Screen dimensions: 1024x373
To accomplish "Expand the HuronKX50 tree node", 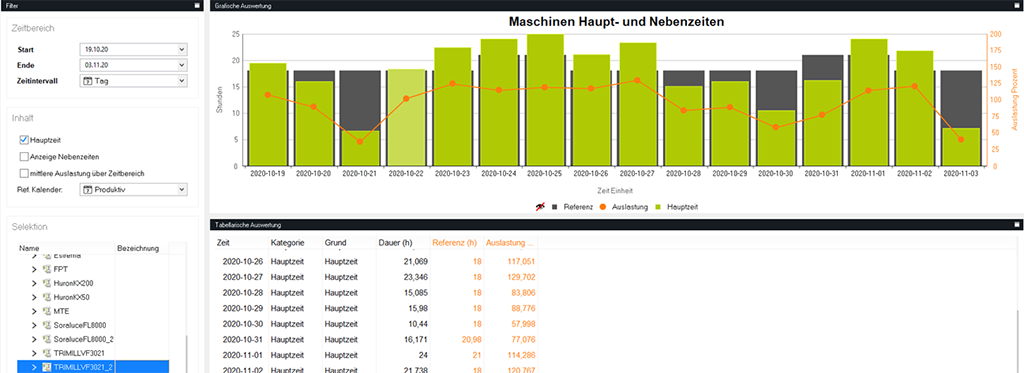I will [x=34, y=297].
